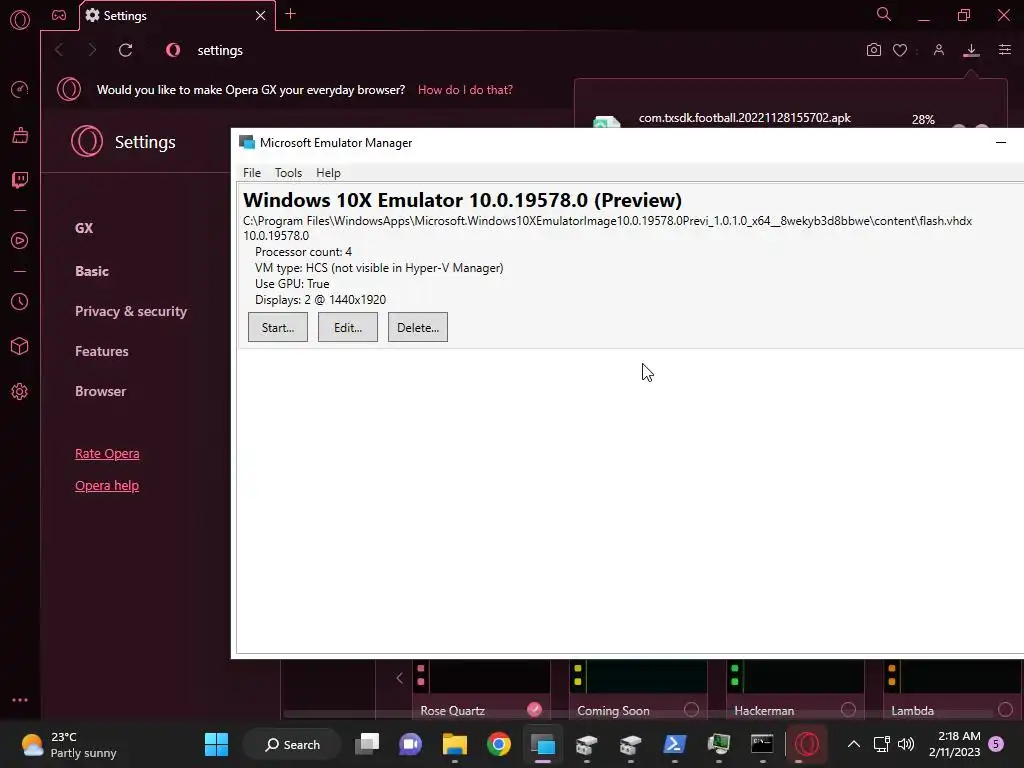Reload the settings page
This screenshot has width=1024, height=768.
coord(125,50)
